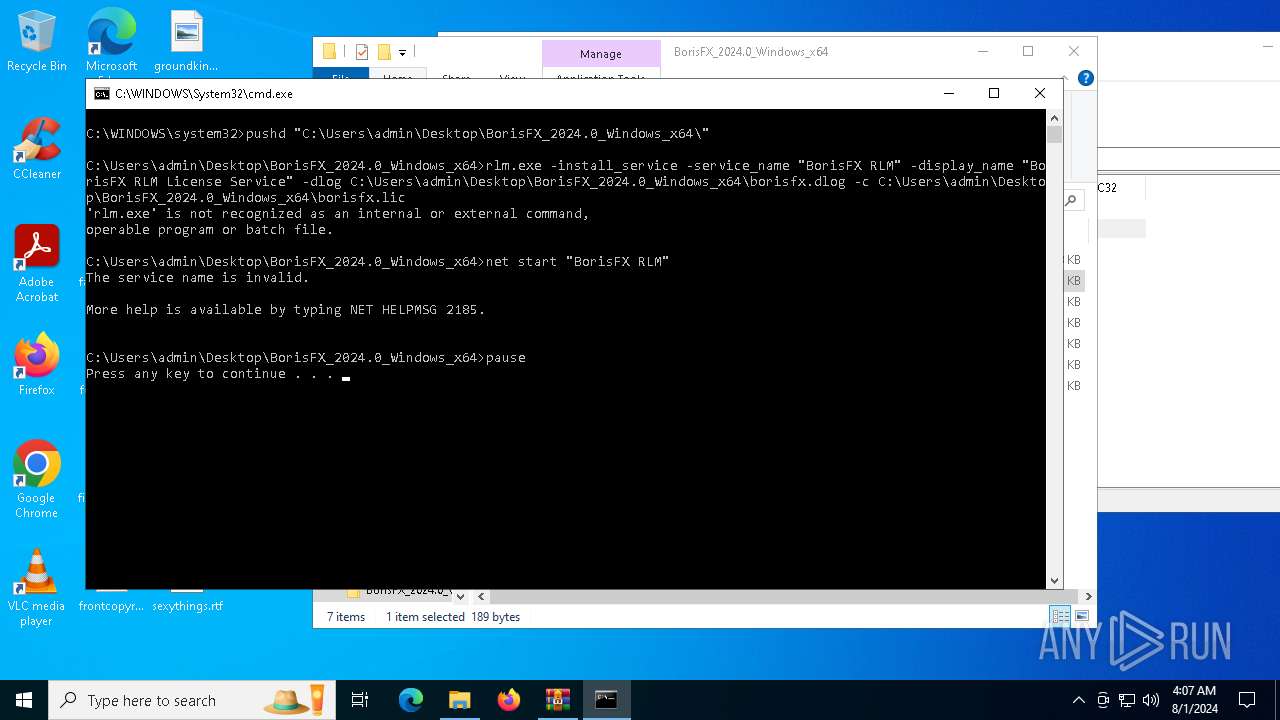Launch Firefox from the desktop icon
Viewport: 1280px width, 720px height.
coord(37,365)
